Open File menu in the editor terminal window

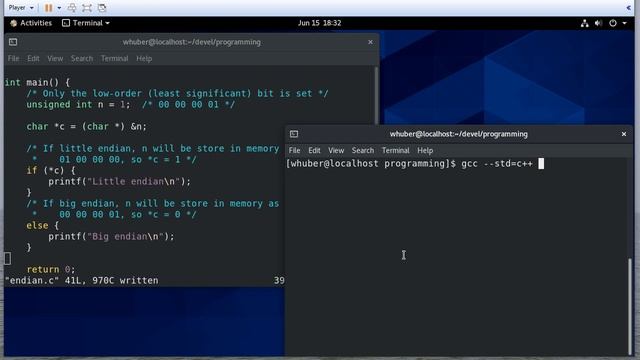pyautogui.click(x=13, y=58)
